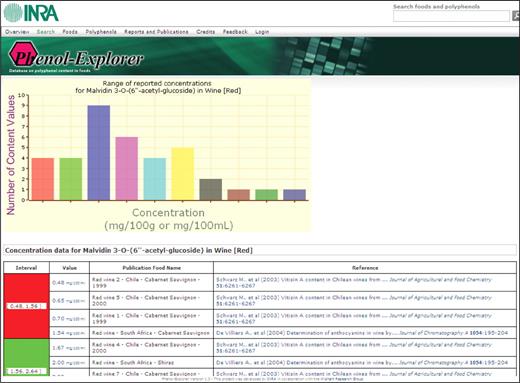Open the Schwarz reference link in the 1.67 row

click(354, 347)
